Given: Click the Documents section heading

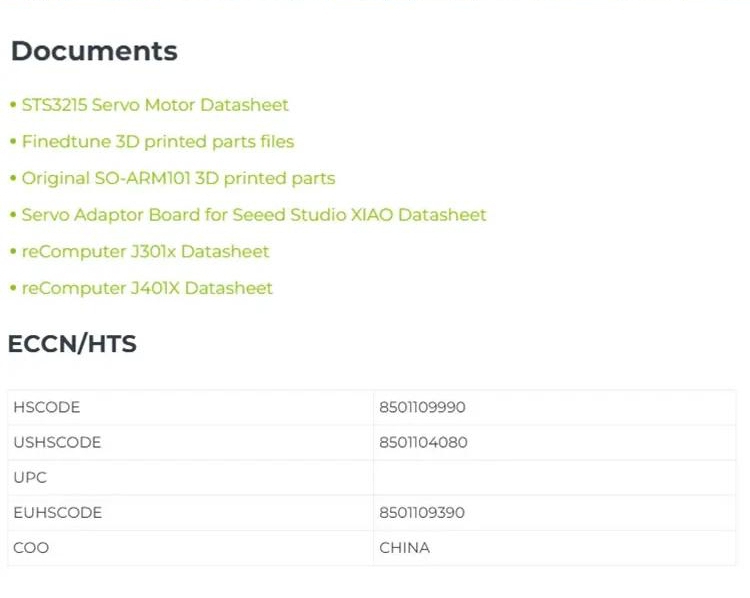Looking at the screenshot, I should (94, 52).
